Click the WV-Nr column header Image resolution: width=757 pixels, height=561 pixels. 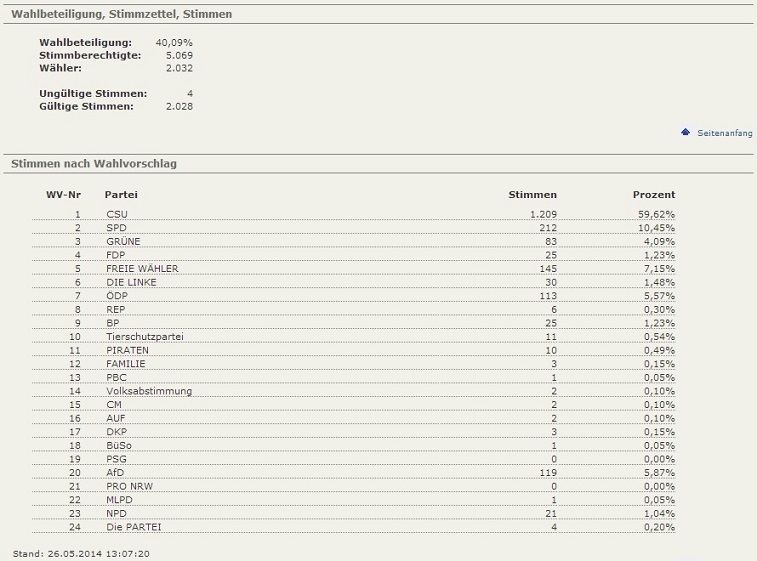[x=63, y=195]
